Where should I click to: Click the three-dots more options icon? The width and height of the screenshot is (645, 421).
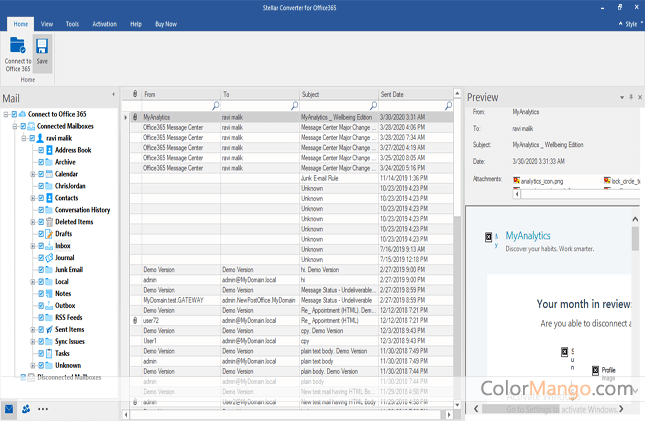click(x=43, y=409)
